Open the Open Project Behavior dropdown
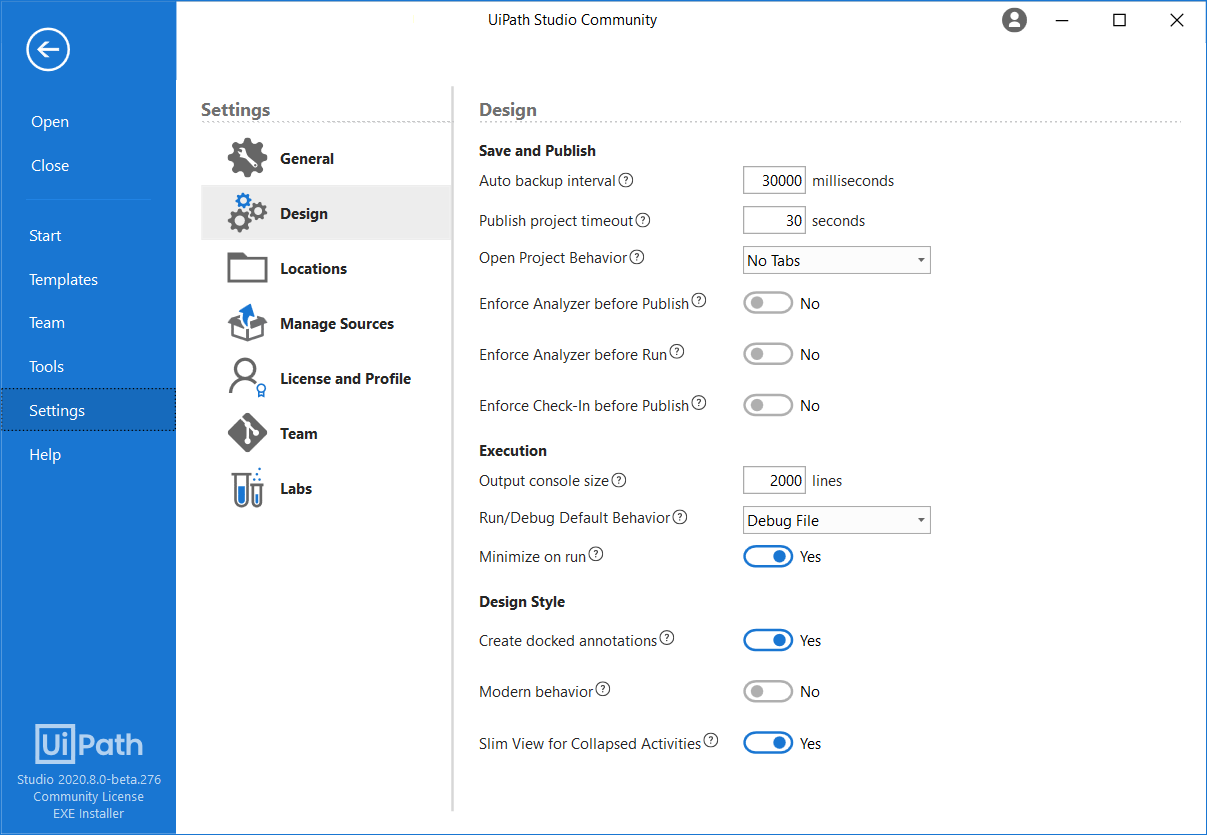Screen dimensions: 1207x835 837,260
